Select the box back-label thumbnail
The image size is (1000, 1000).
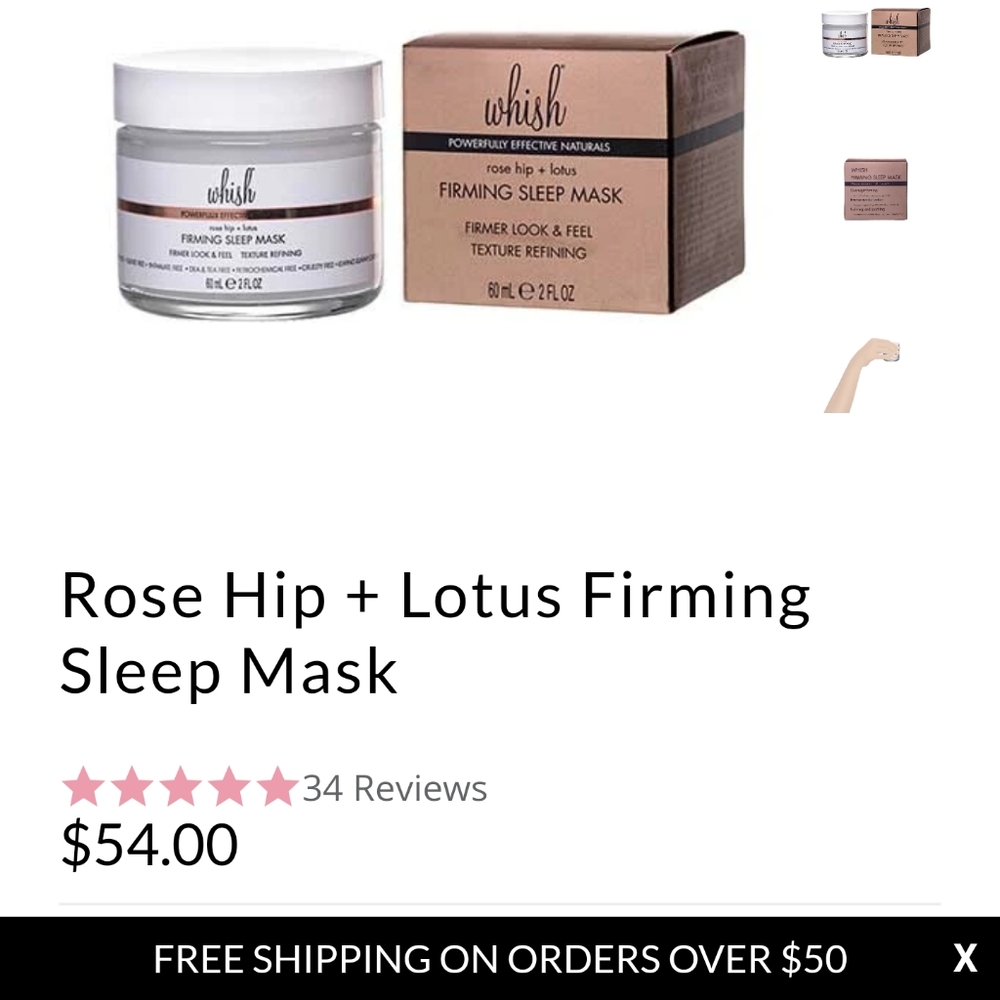(876, 189)
